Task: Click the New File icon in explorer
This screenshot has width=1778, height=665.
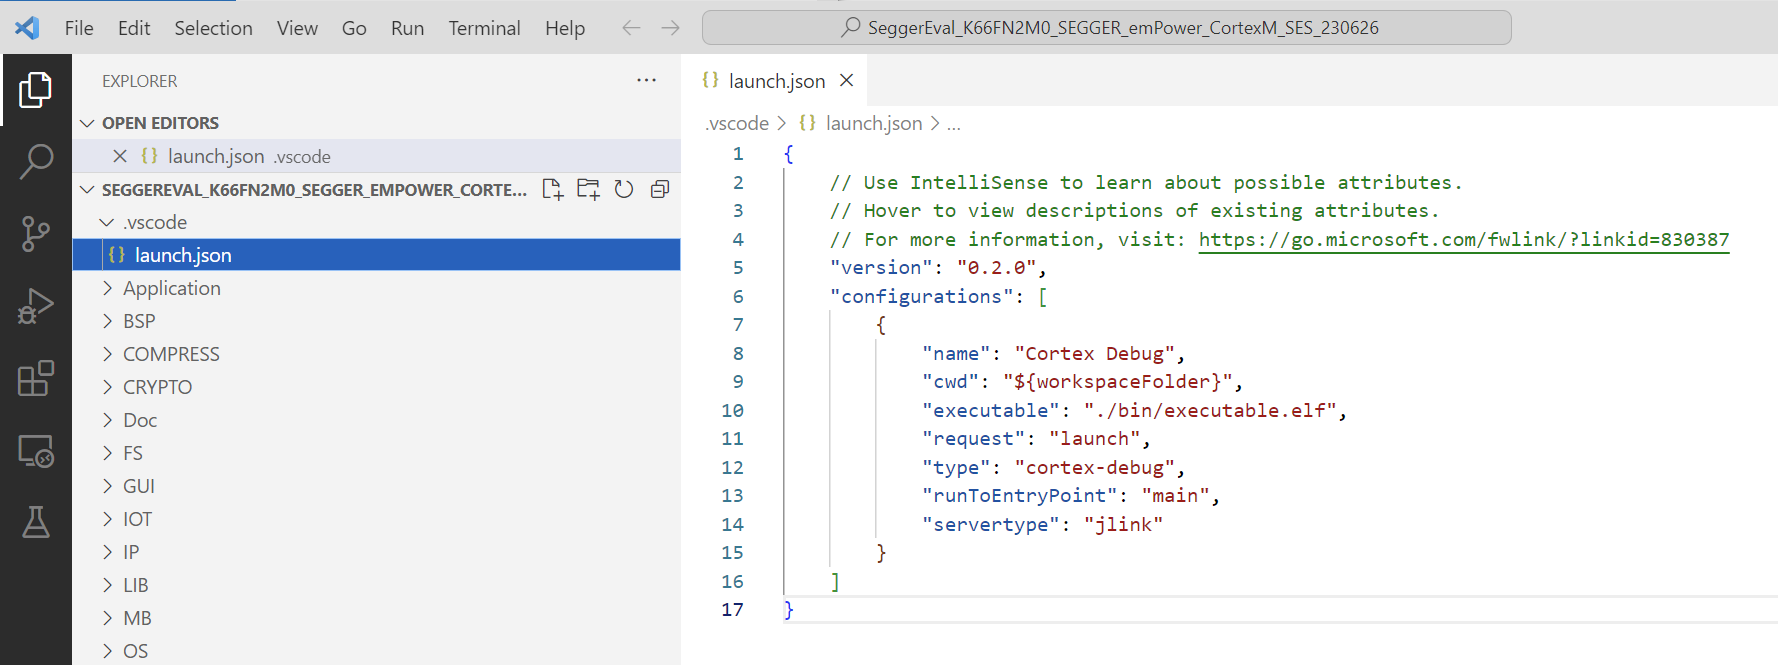Action: [x=552, y=189]
